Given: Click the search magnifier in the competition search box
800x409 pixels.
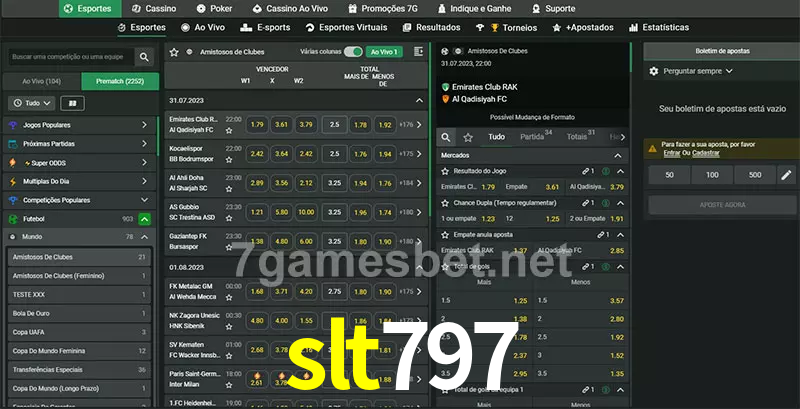Looking at the screenshot, I should 145,58.
